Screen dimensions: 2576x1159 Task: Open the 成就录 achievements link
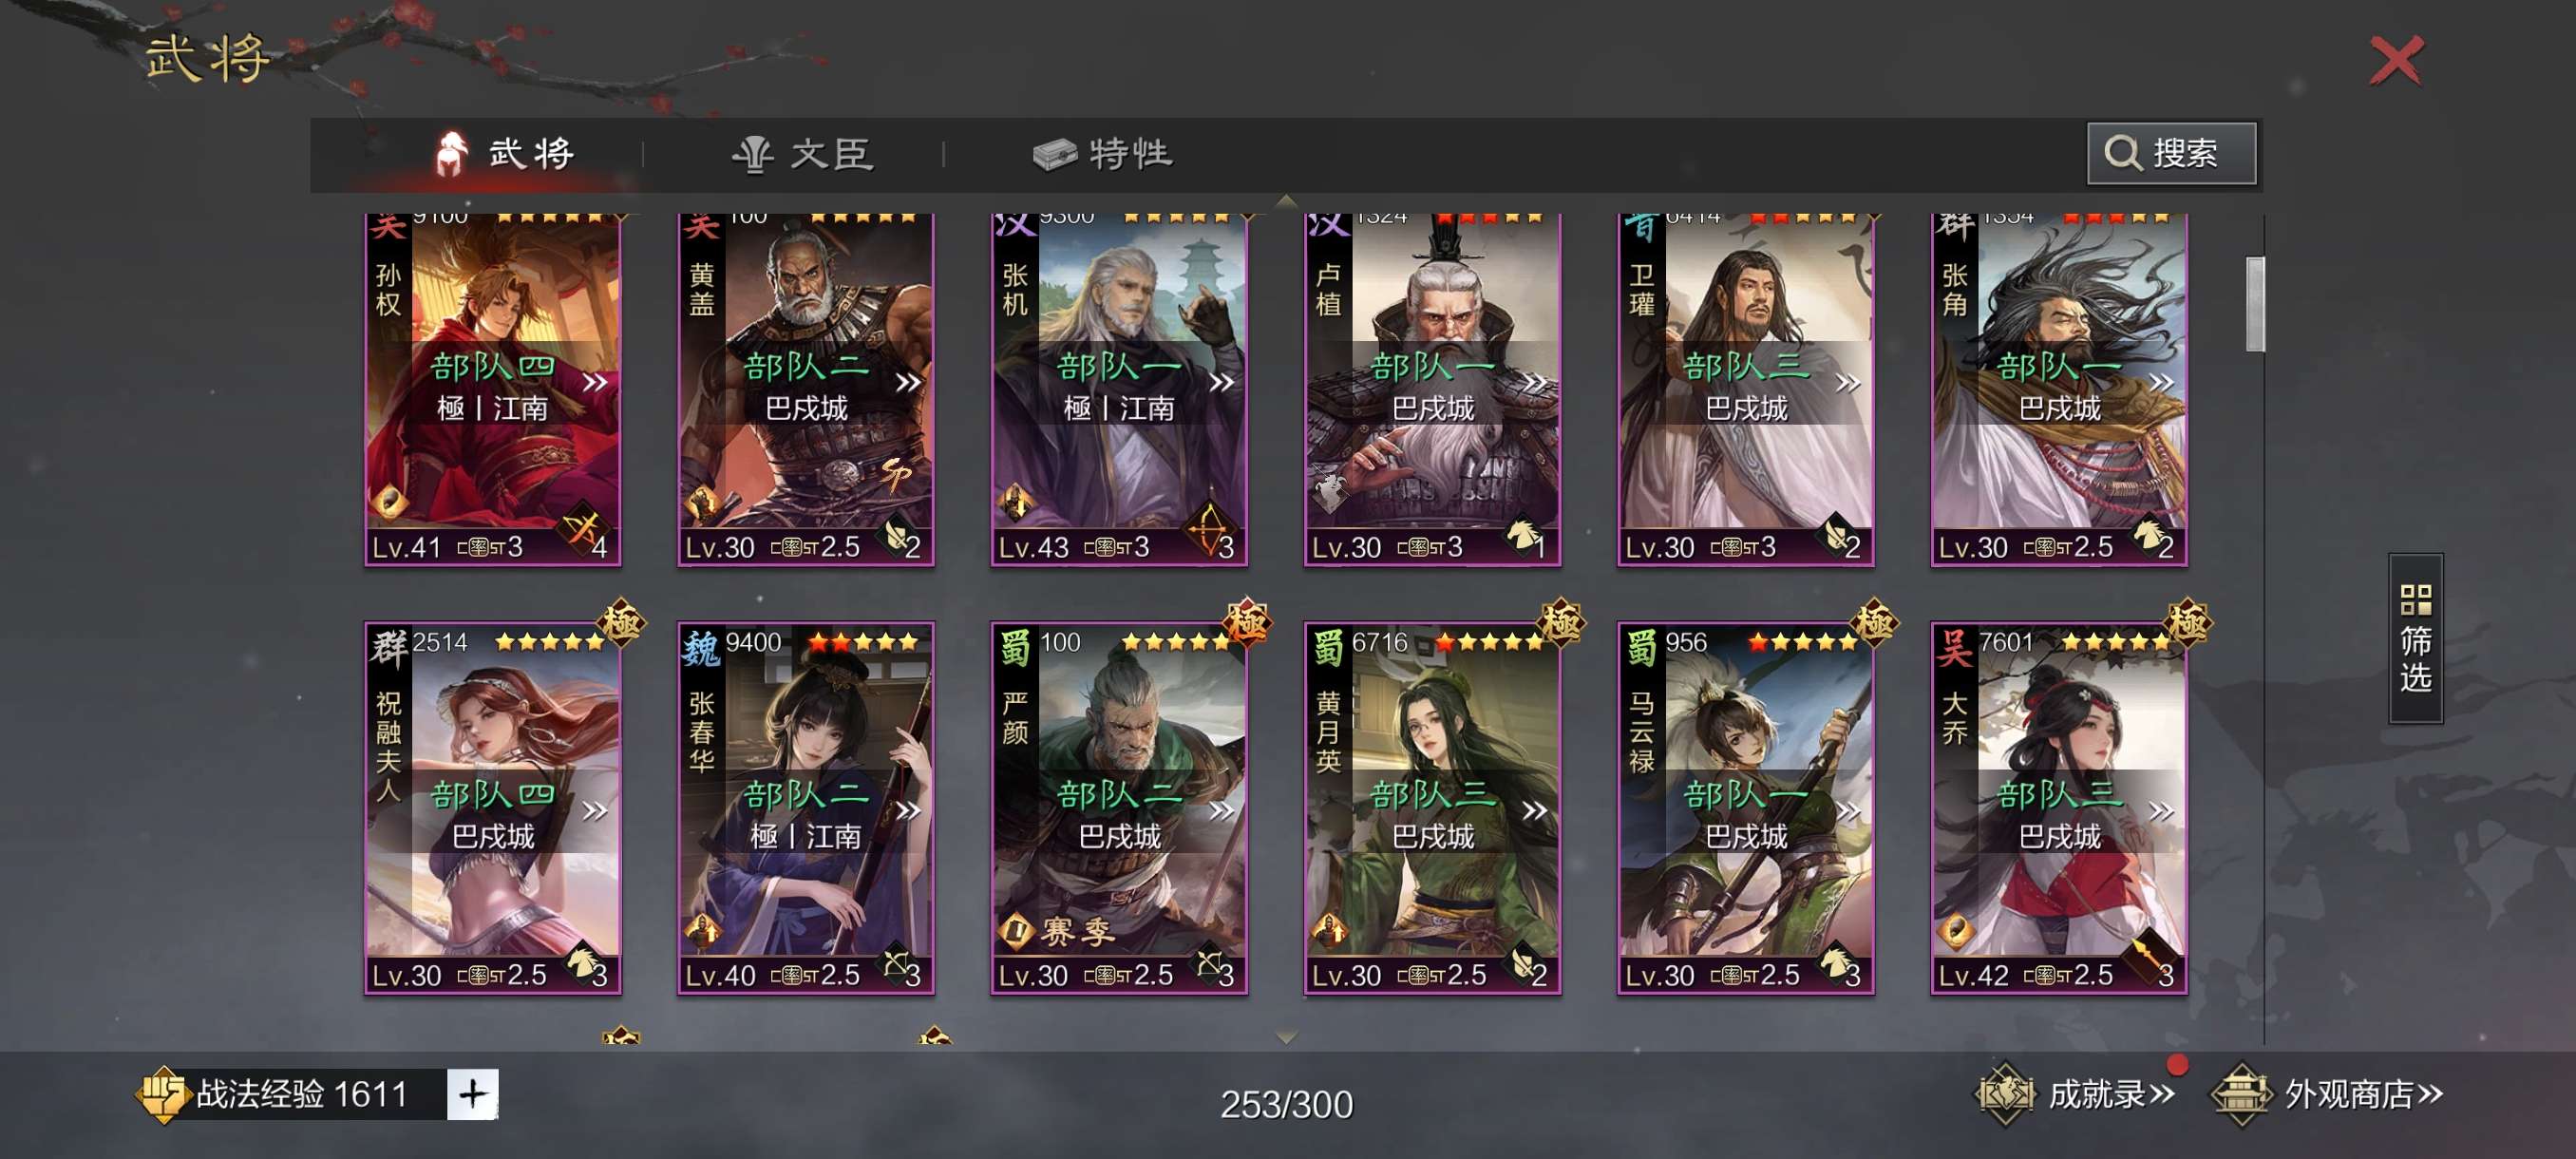[2110, 1094]
